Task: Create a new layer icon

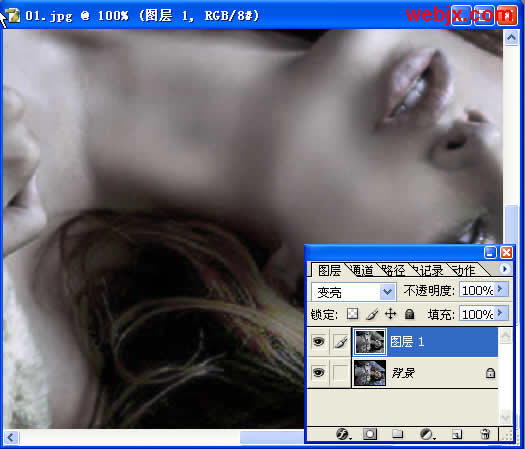Action: (457, 434)
